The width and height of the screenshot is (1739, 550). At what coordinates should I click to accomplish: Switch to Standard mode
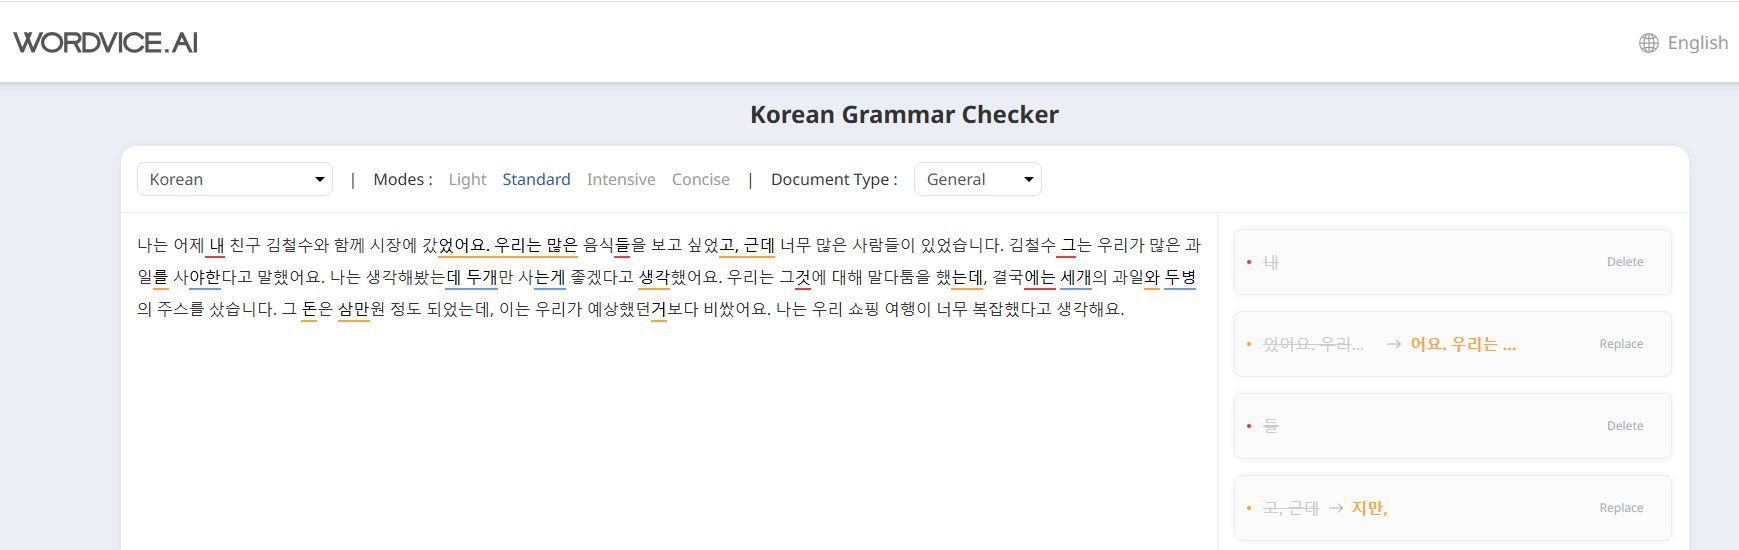(536, 180)
